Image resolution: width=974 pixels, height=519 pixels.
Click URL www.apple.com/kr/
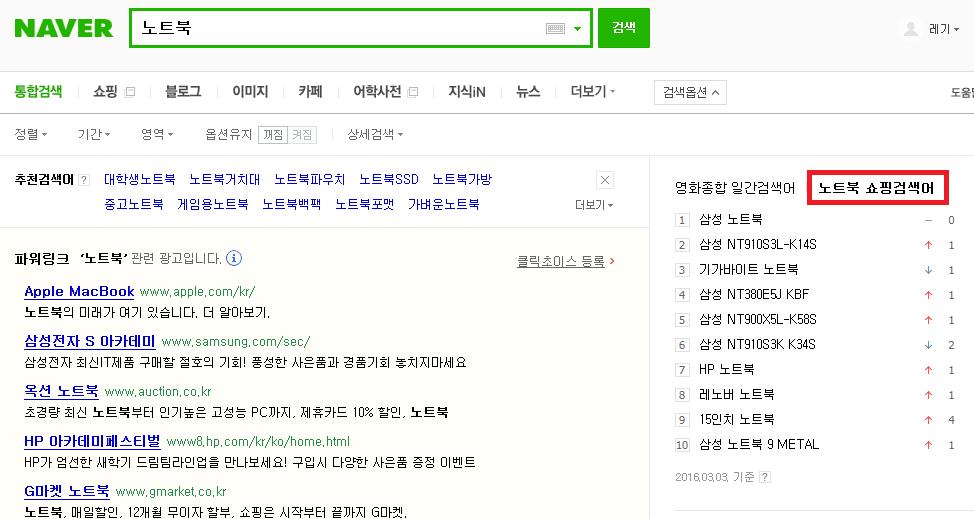point(198,292)
